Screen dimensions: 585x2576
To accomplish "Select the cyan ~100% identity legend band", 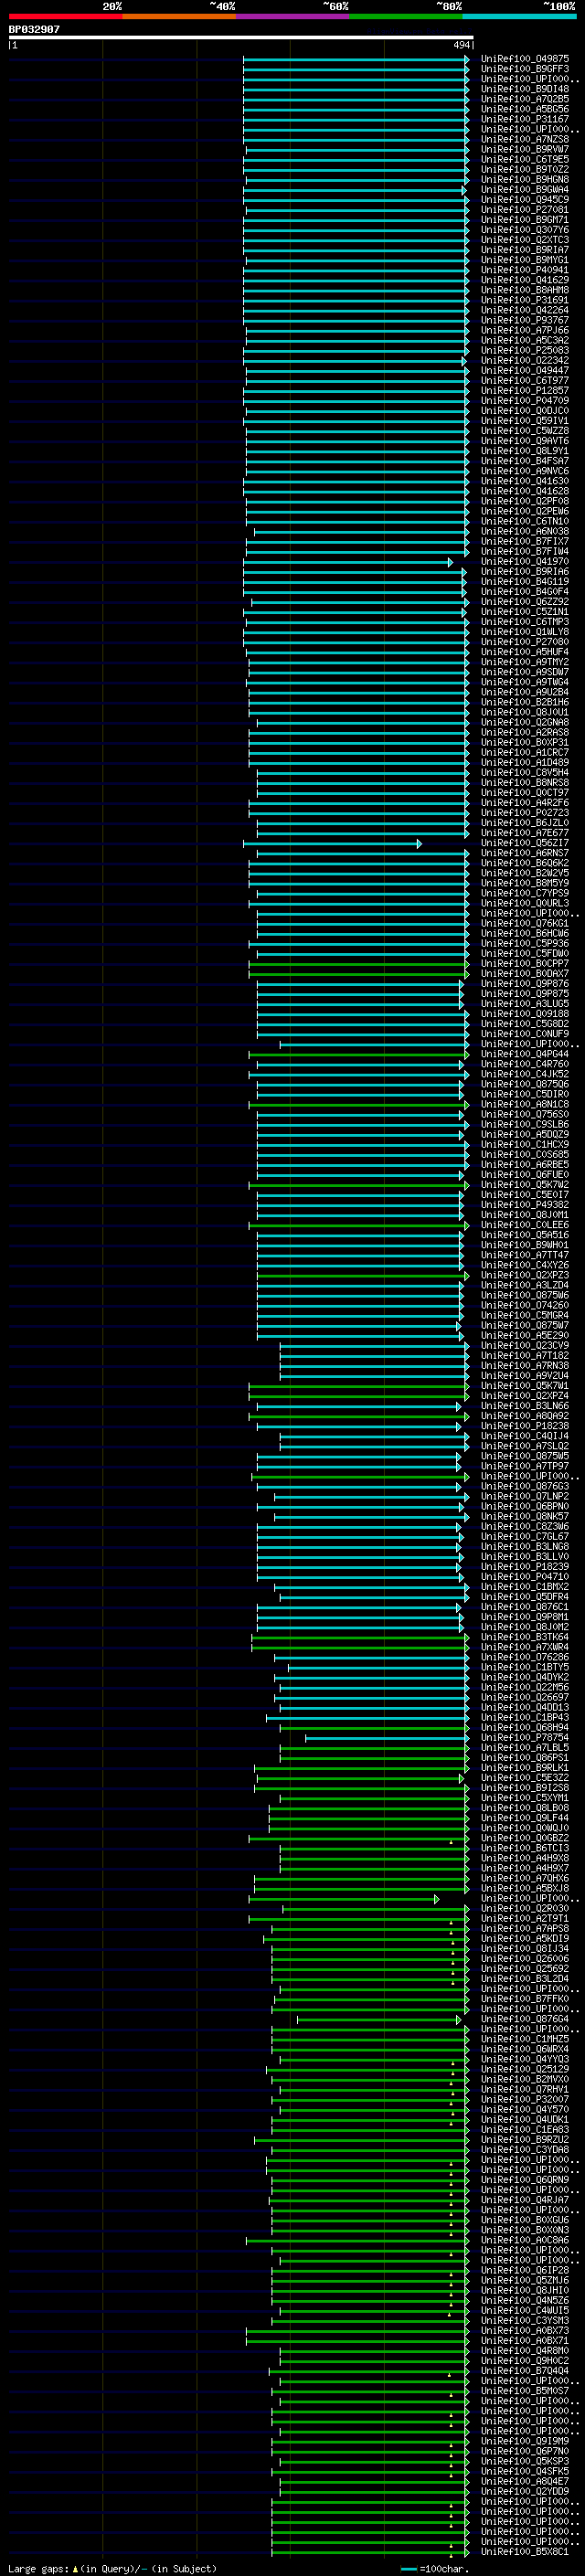I will 519,16.
